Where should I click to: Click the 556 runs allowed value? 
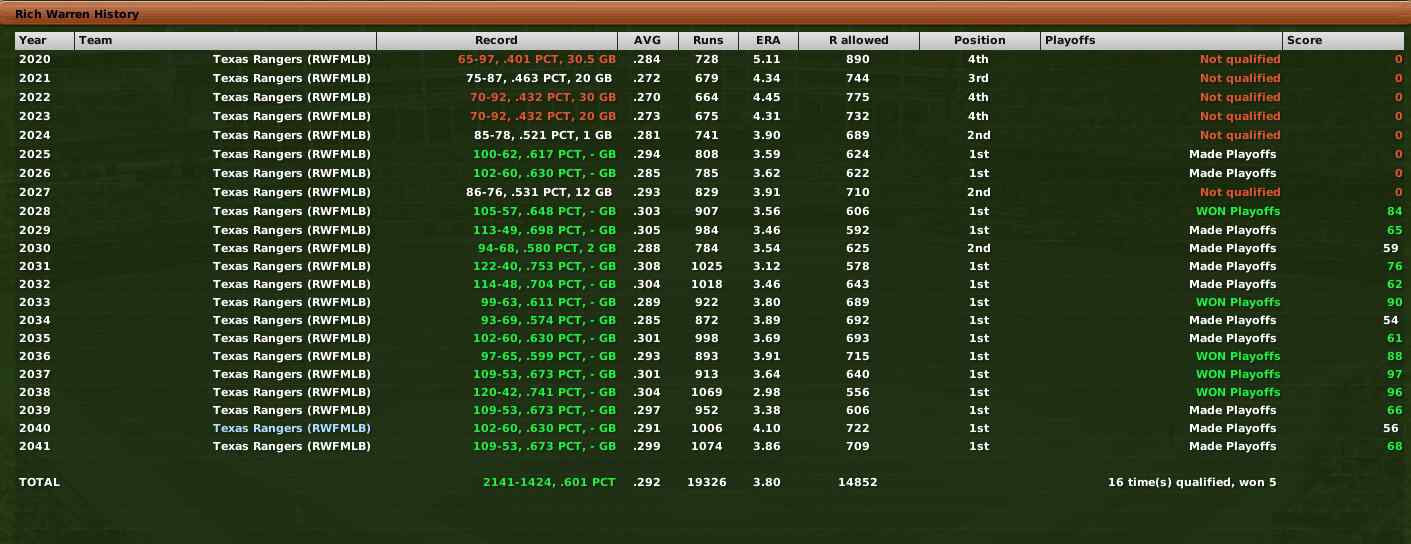(x=858, y=392)
